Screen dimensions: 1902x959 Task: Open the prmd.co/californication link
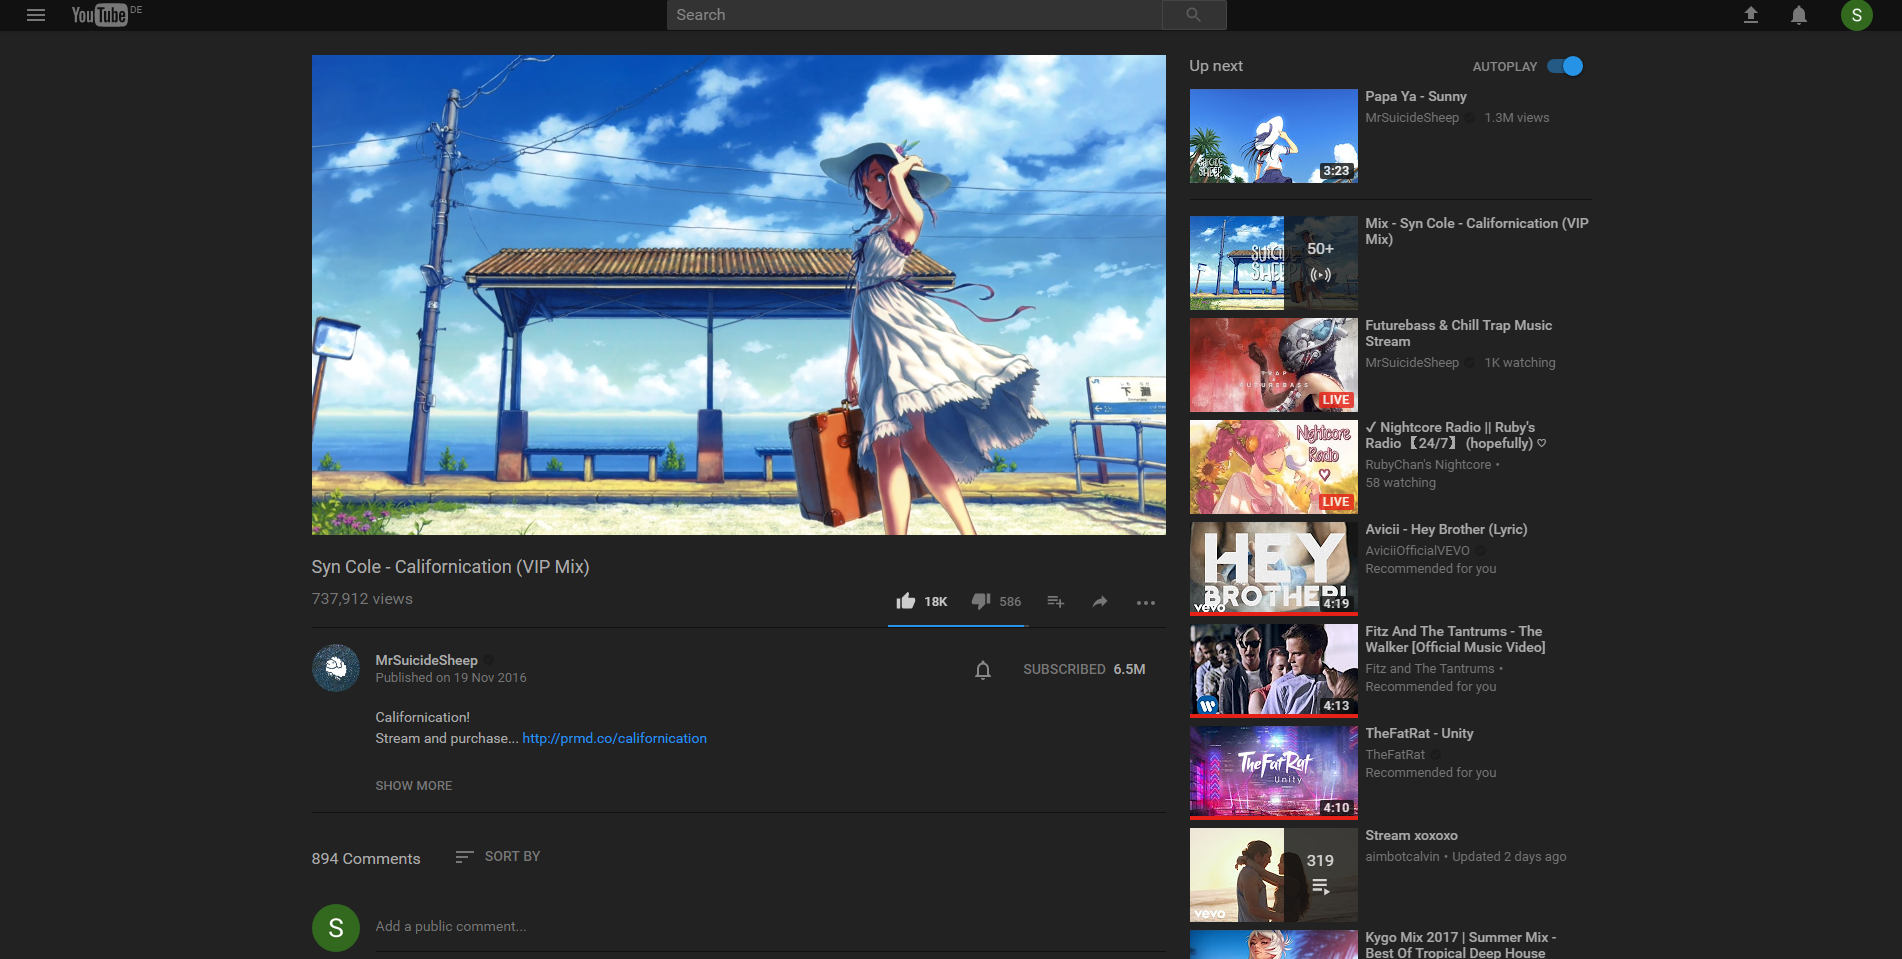pyautogui.click(x=614, y=739)
